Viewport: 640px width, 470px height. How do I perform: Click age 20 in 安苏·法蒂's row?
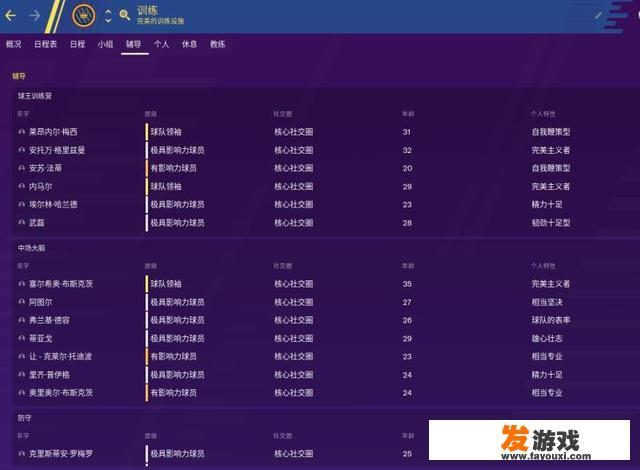click(407, 168)
